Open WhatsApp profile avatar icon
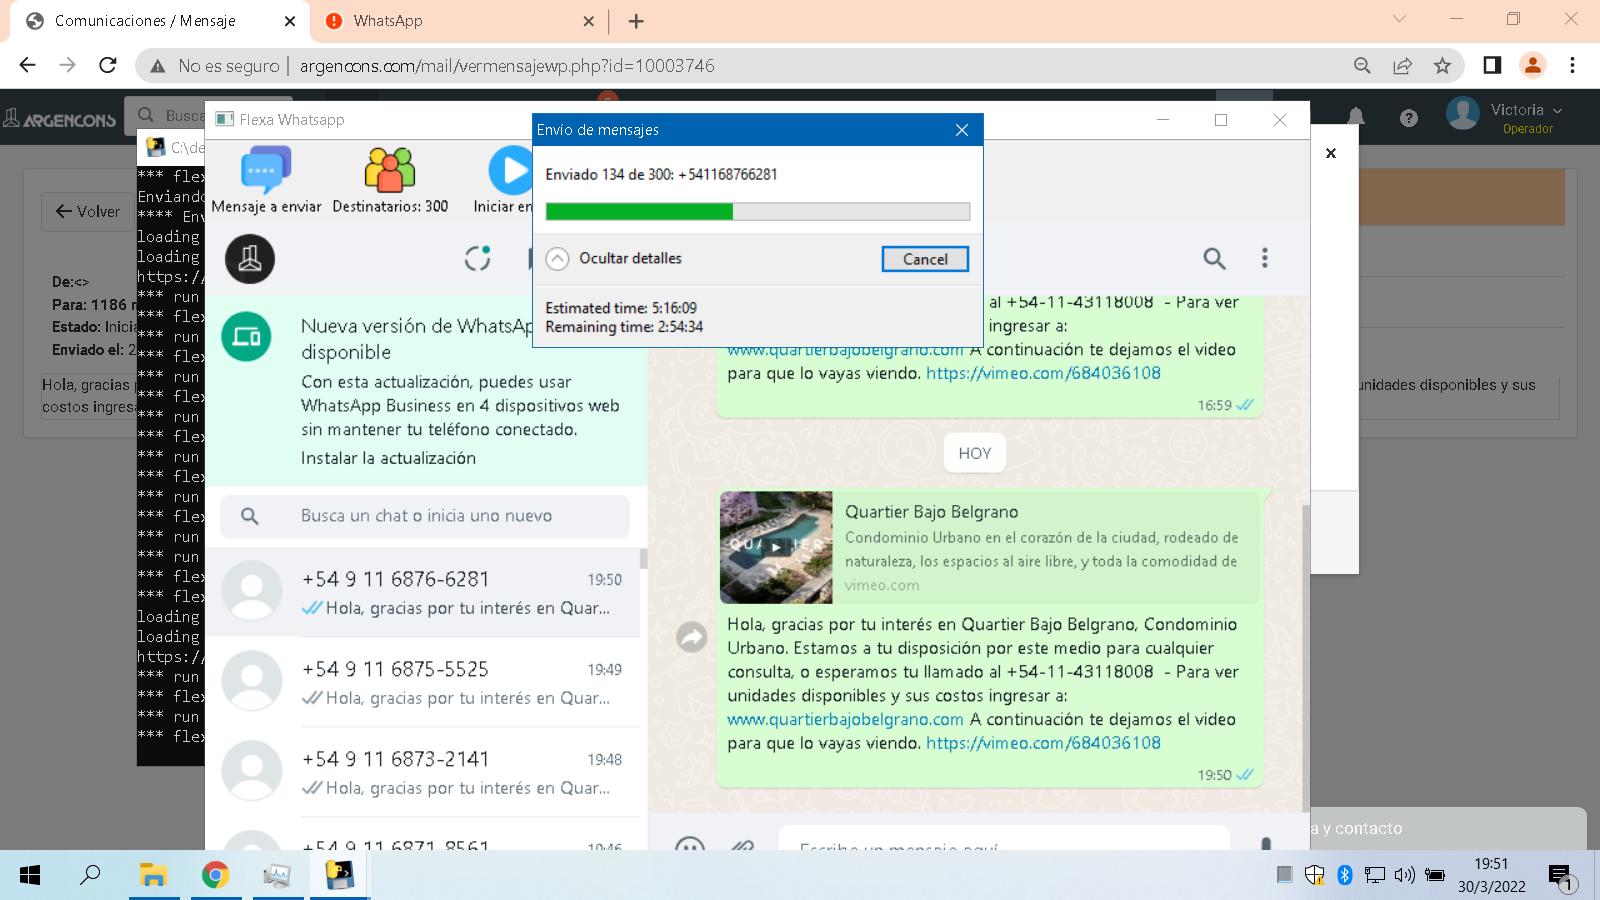Image resolution: width=1600 pixels, height=900 pixels. (250, 259)
